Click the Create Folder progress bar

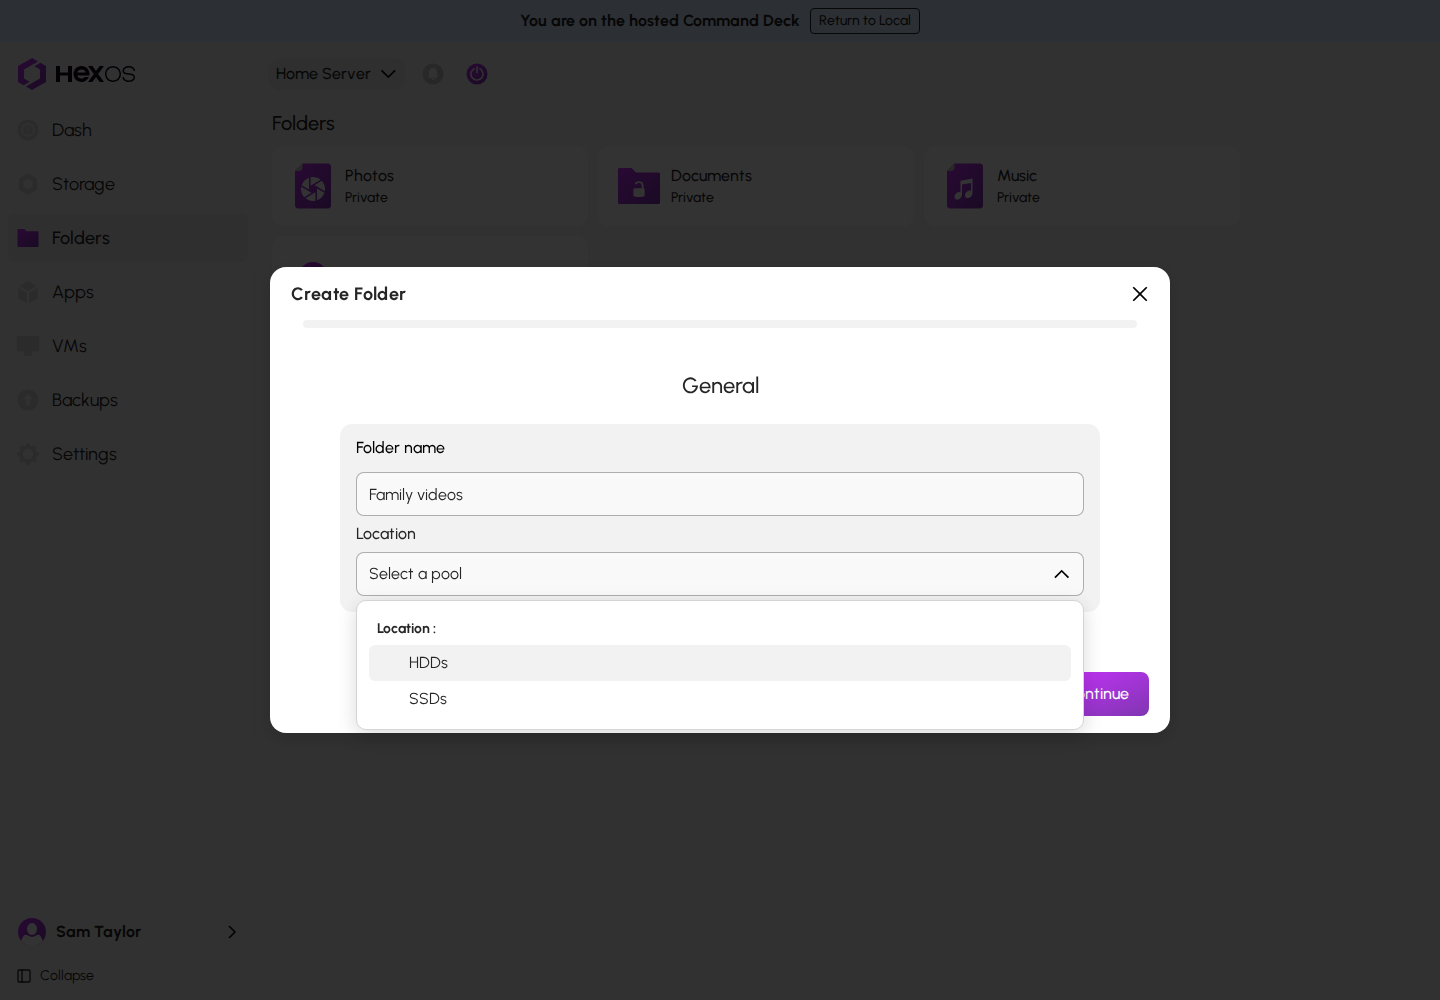pos(720,324)
